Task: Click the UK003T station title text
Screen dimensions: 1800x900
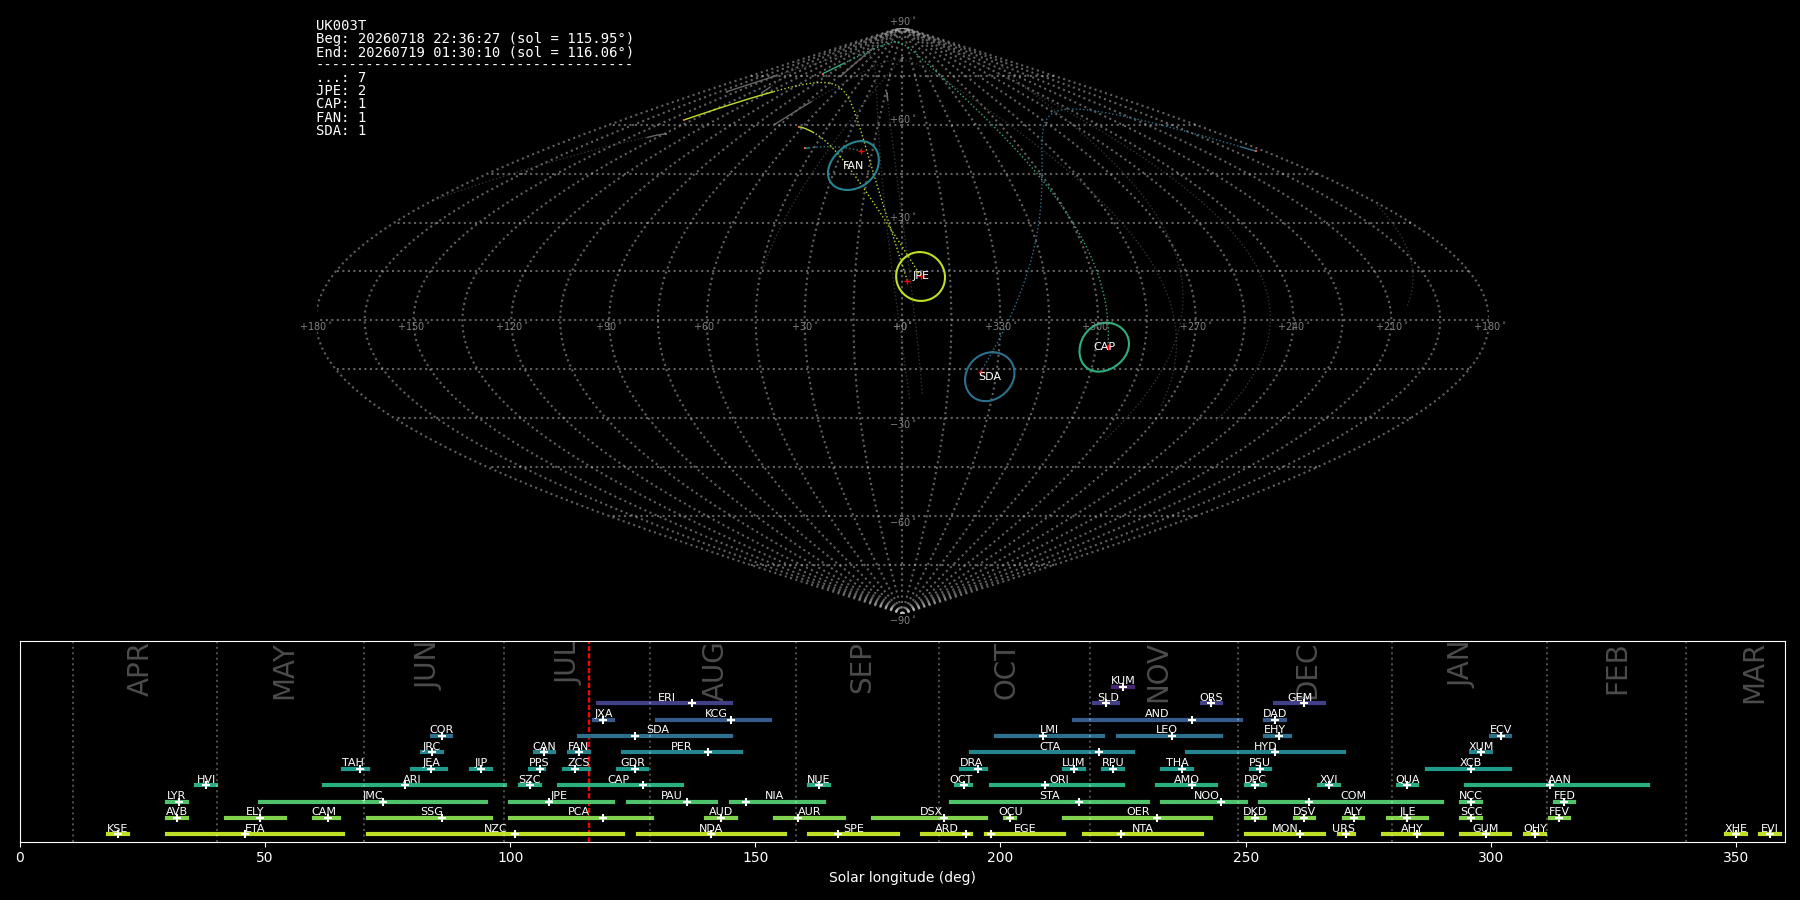Action: click(341, 26)
